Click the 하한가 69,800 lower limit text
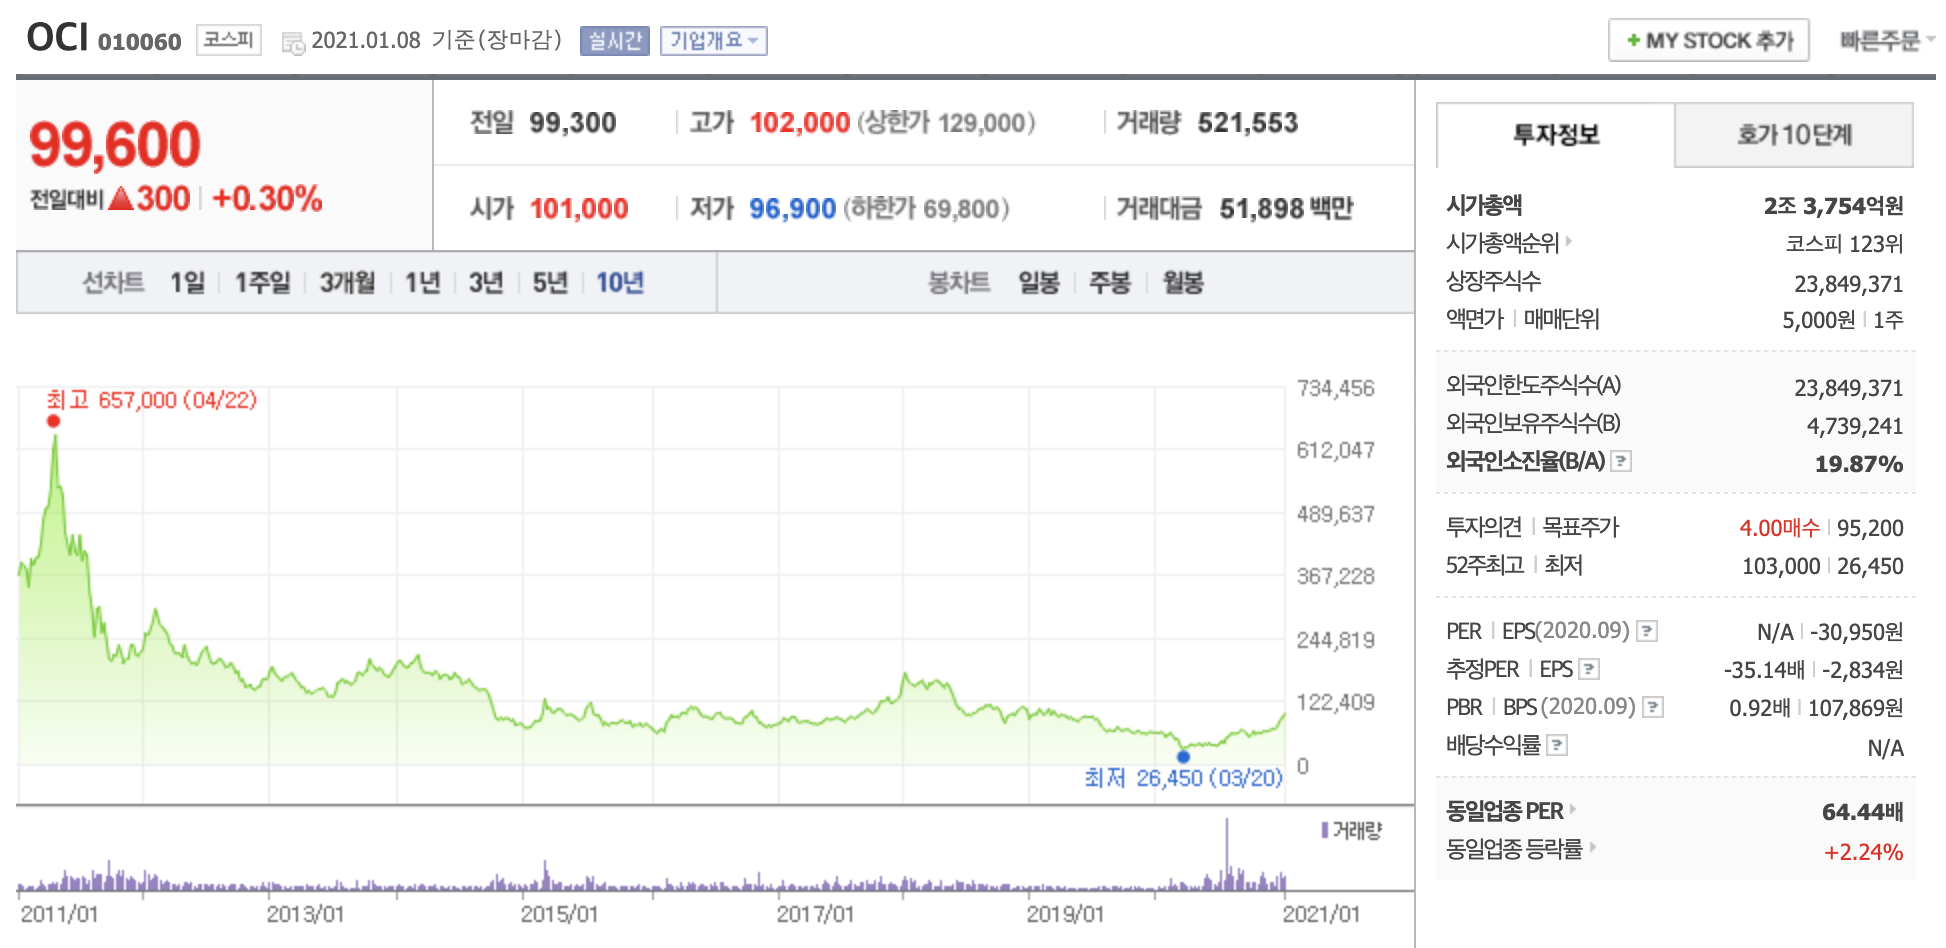Viewport: 1946px width, 948px height. point(926,209)
